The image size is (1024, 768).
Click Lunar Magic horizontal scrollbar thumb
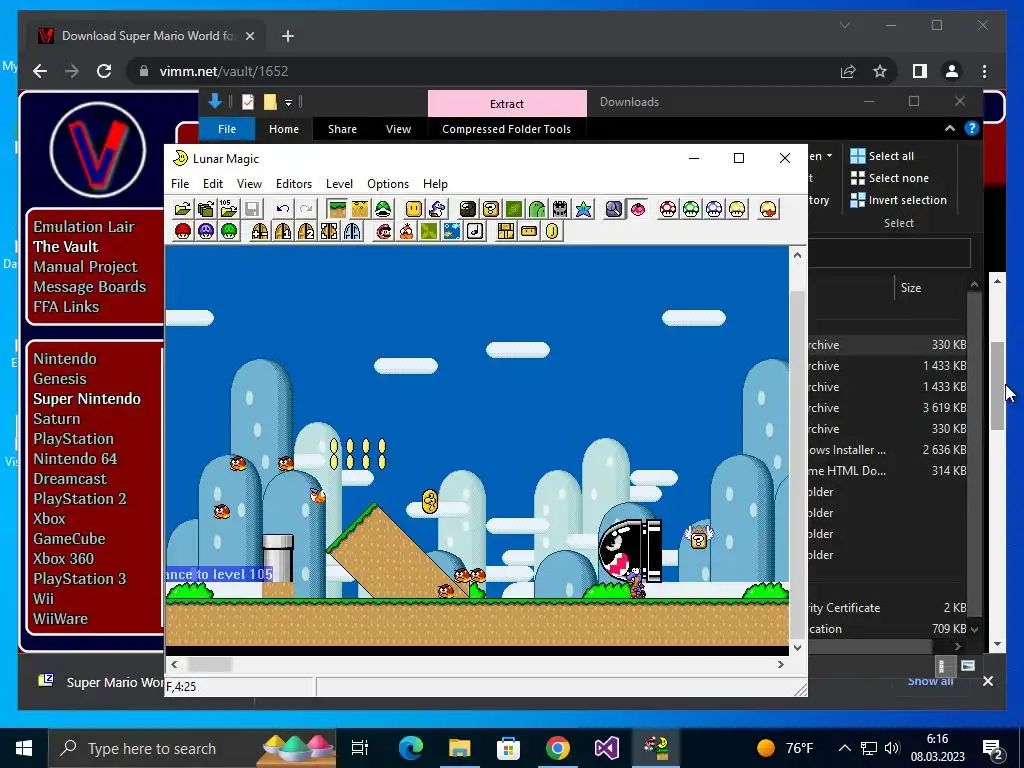tap(210, 665)
